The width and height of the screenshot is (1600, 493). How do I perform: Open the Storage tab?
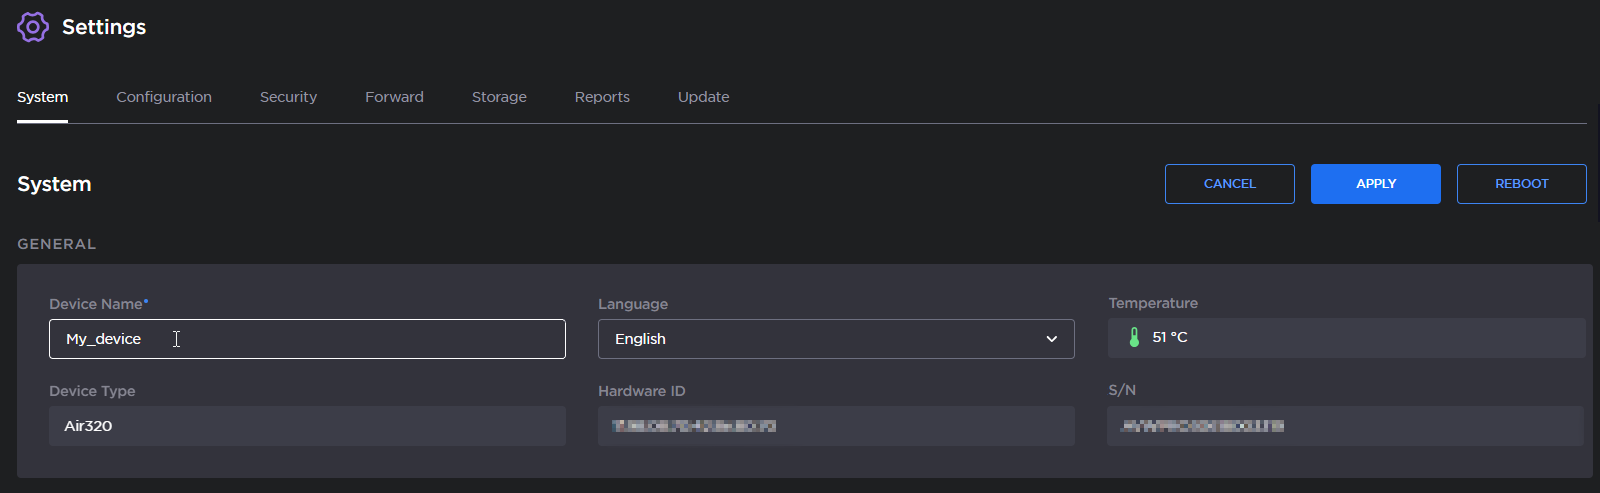[499, 97]
